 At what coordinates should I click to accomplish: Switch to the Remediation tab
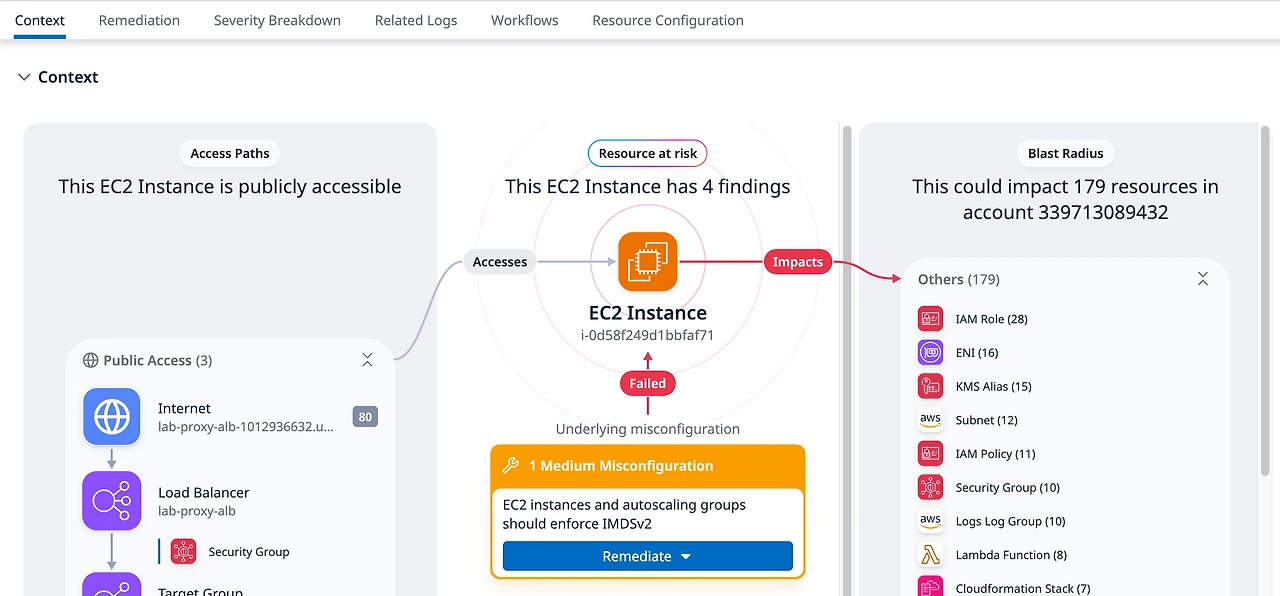(x=139, y=20)
